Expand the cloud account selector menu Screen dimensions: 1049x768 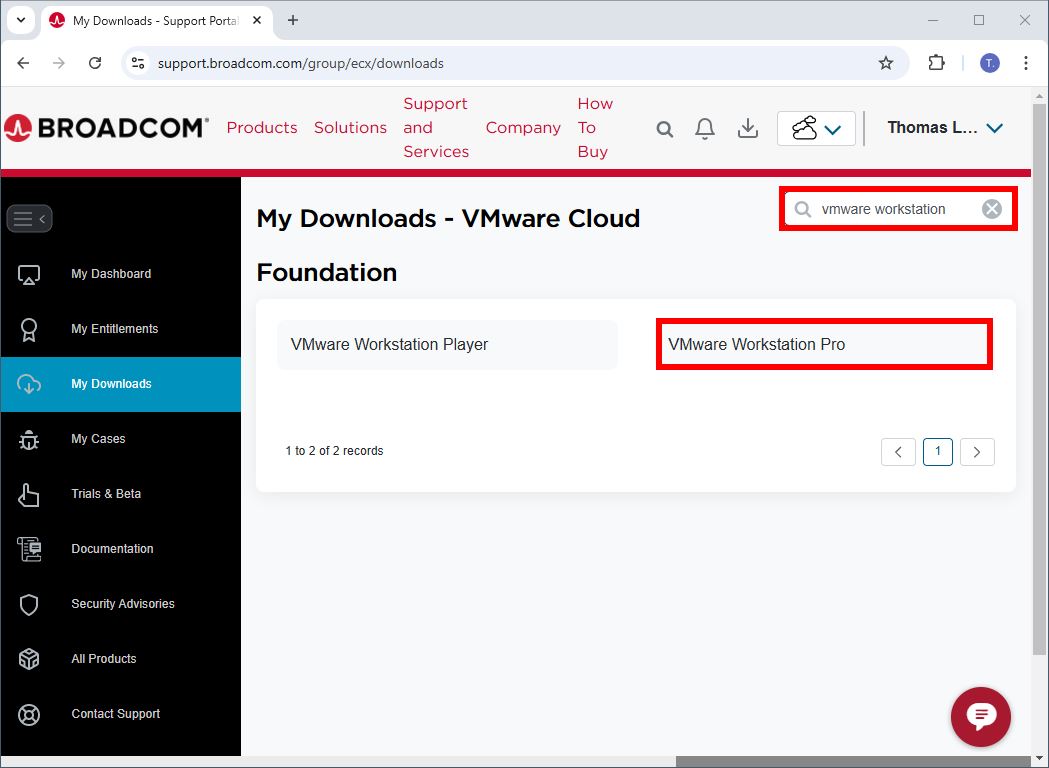click(815, 128)
